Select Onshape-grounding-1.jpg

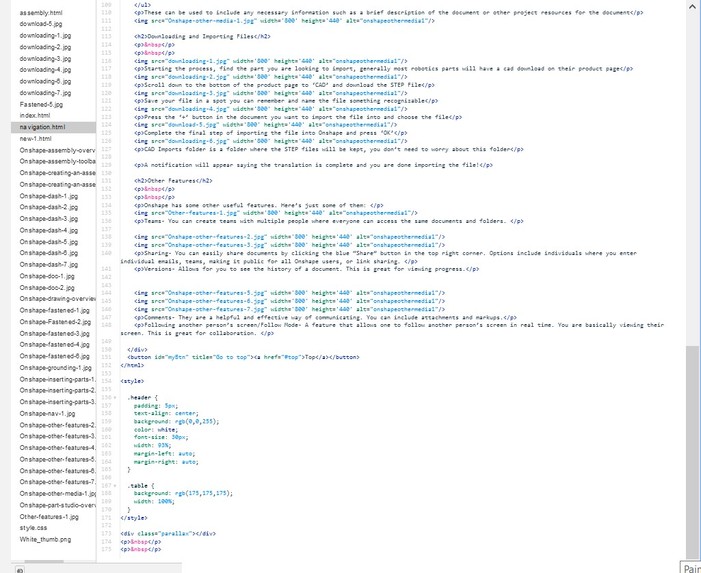[x=55, y=368]
